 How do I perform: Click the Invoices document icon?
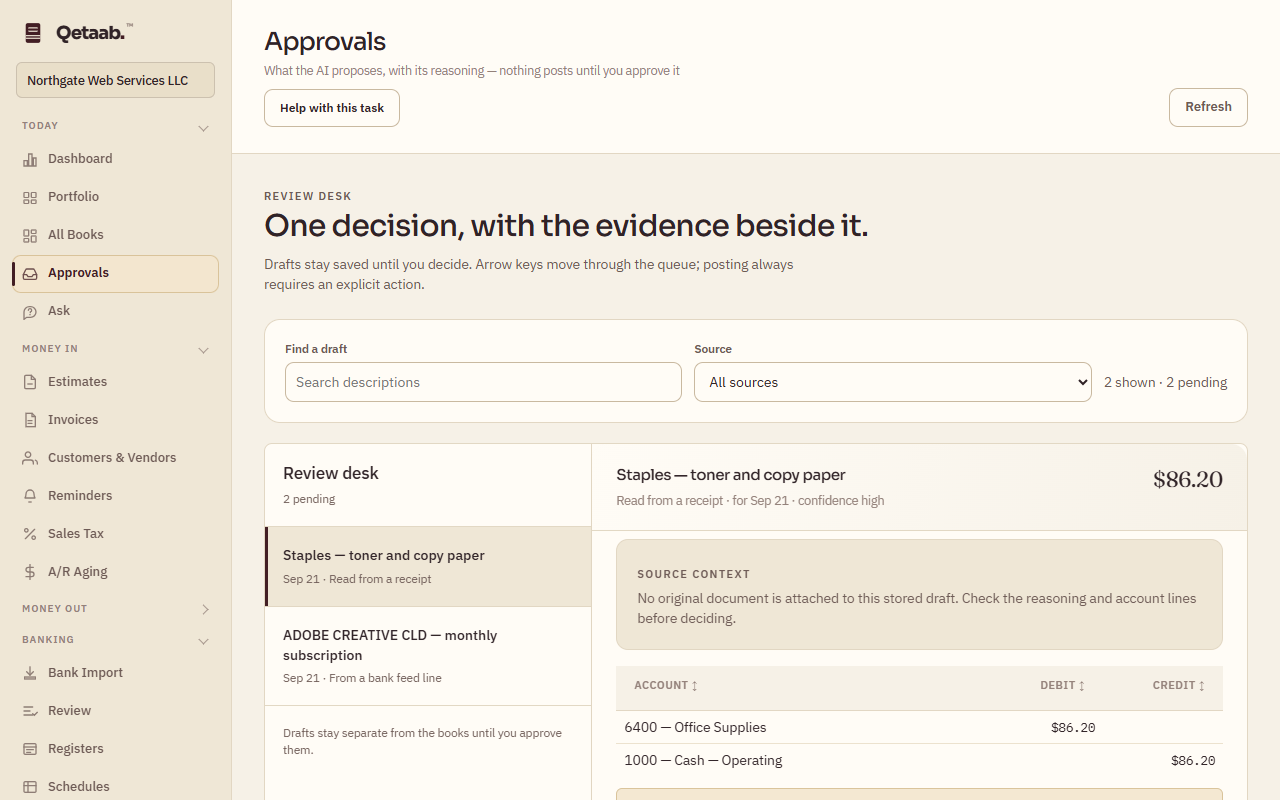30,420
